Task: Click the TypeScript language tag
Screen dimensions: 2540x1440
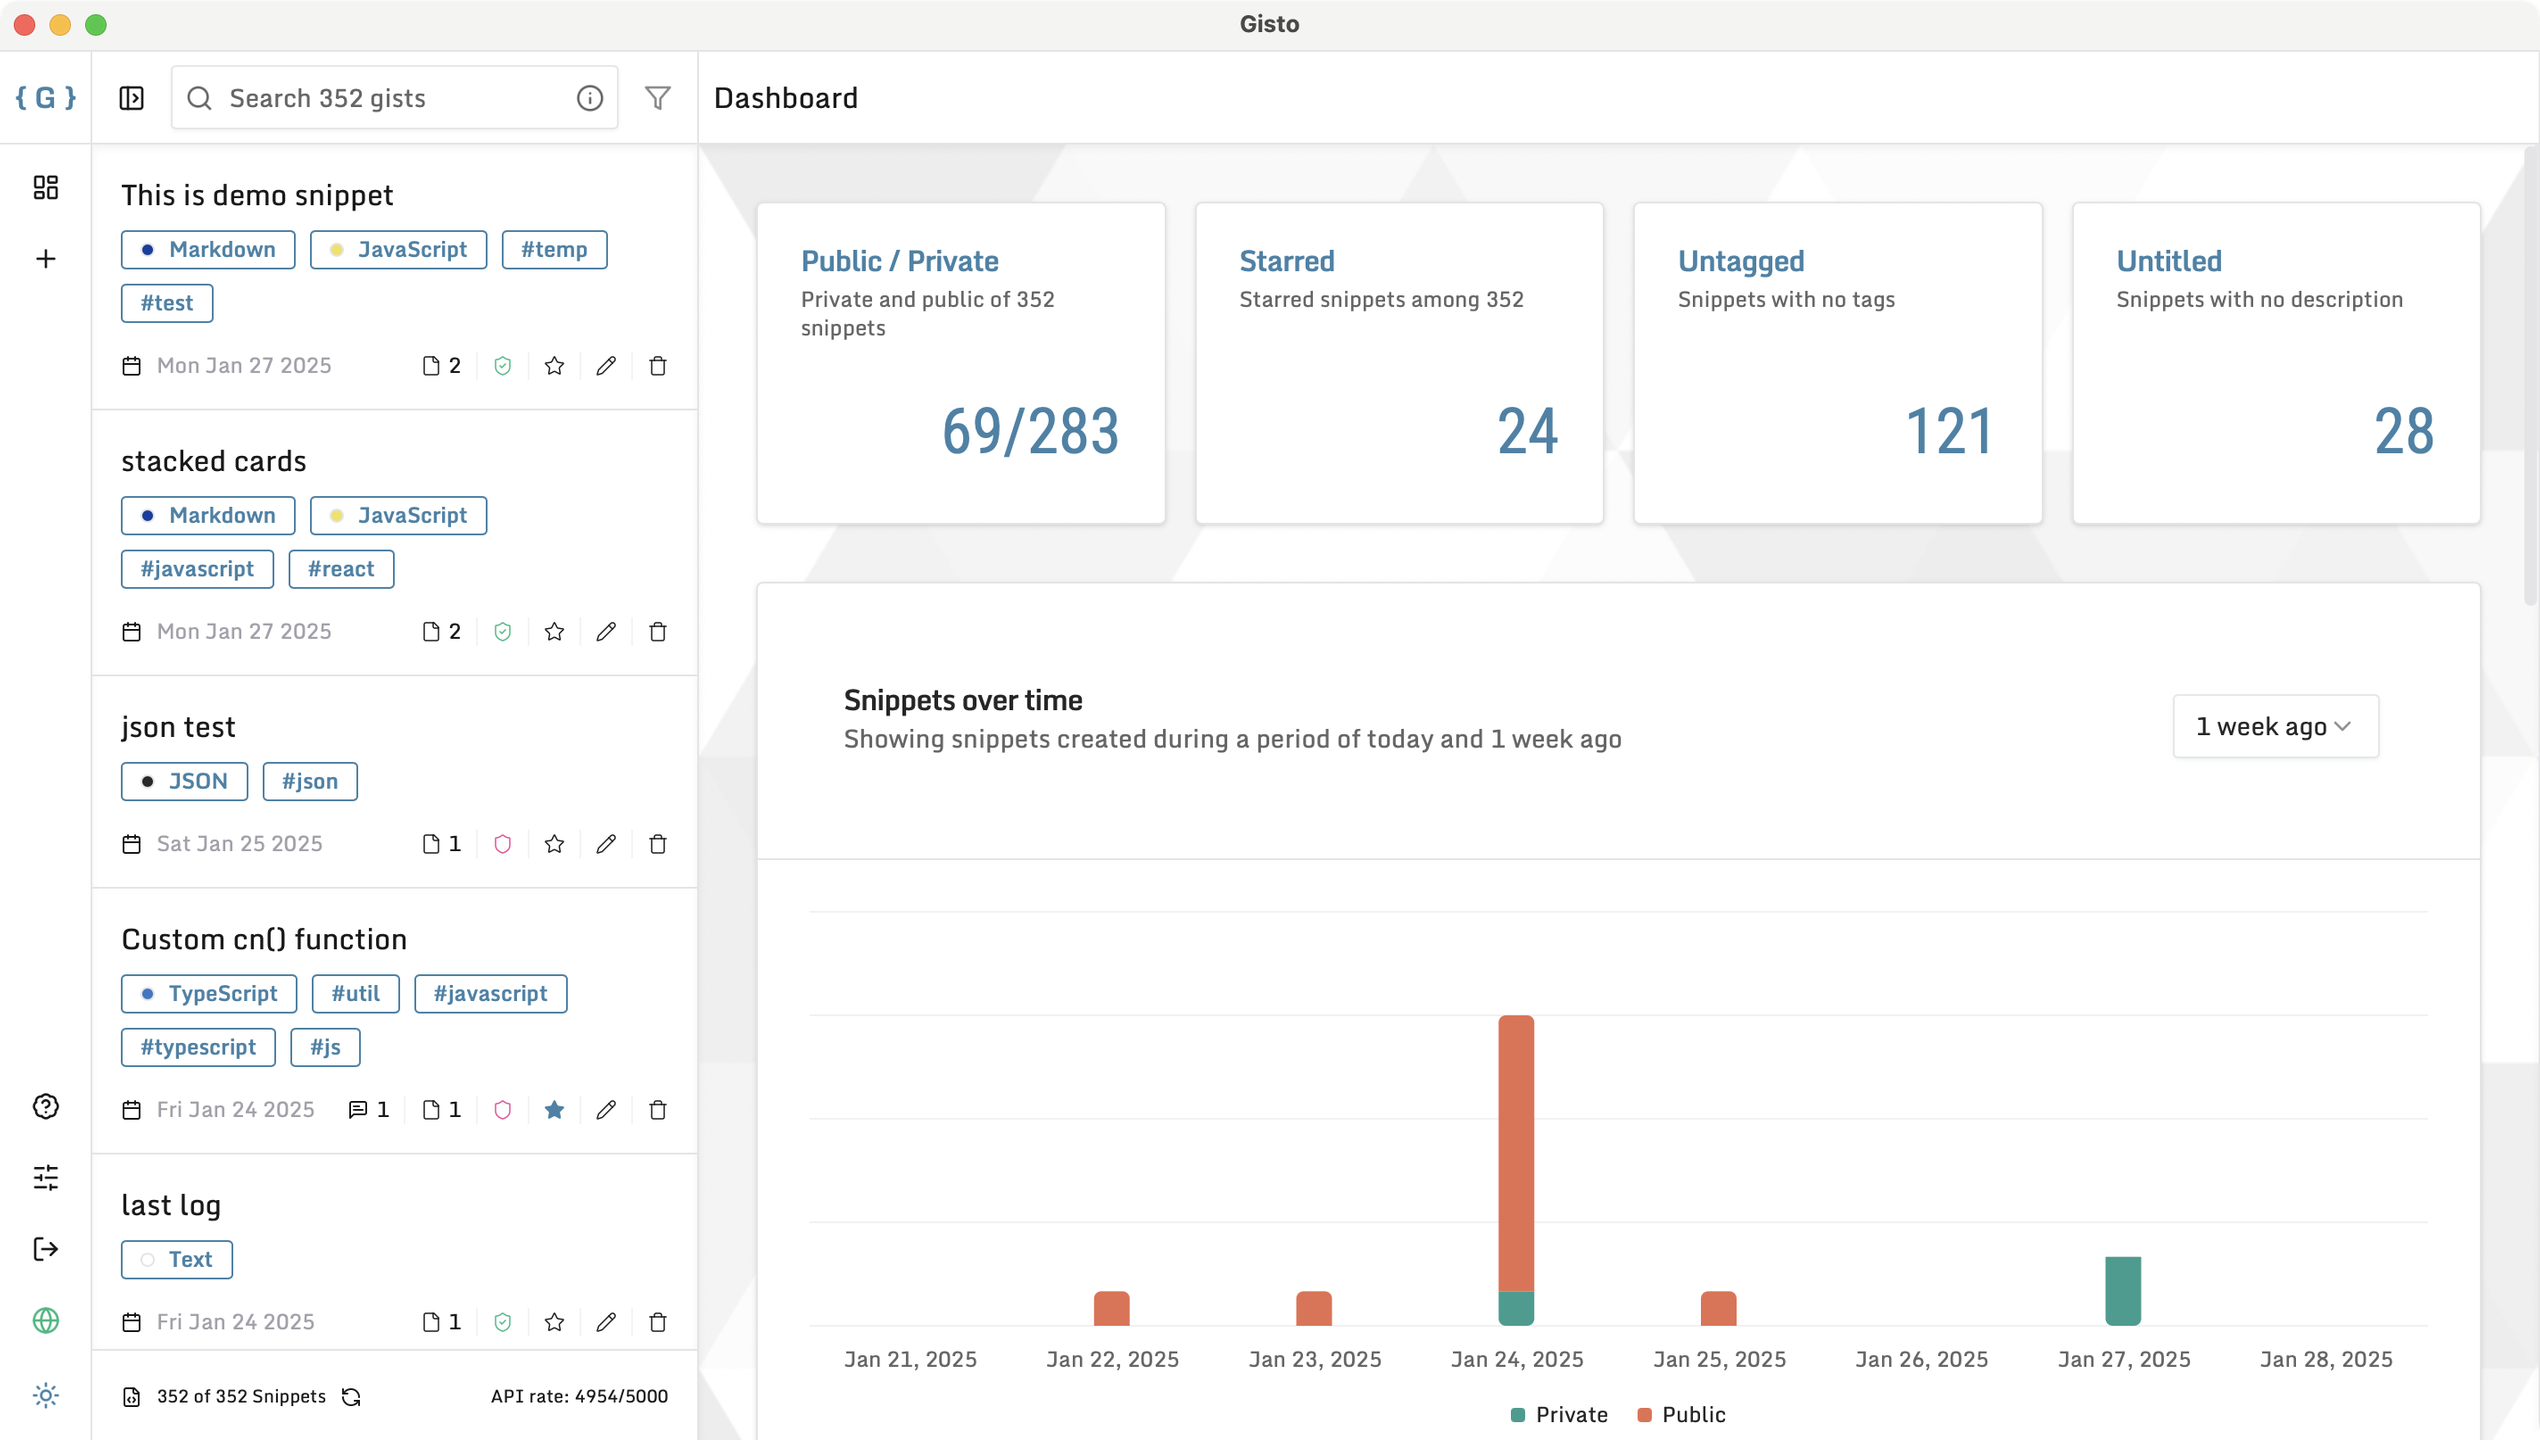Action: pyautogui.click(x=209, y=994)
